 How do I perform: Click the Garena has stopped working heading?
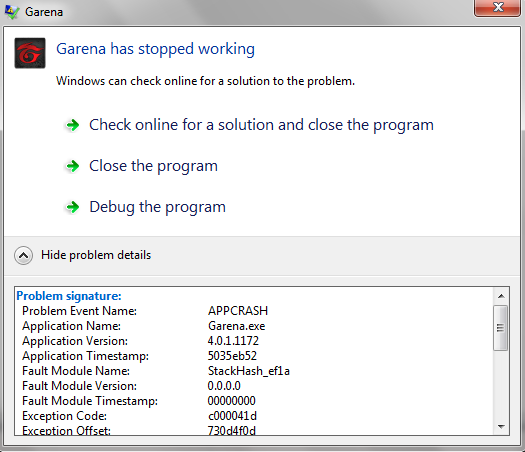point(156,49)
